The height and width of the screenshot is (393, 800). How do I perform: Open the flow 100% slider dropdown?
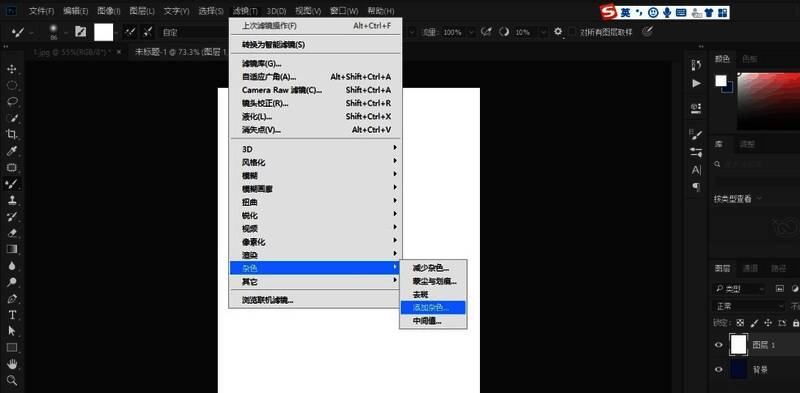pyautogui.click(x=471, y=32)
